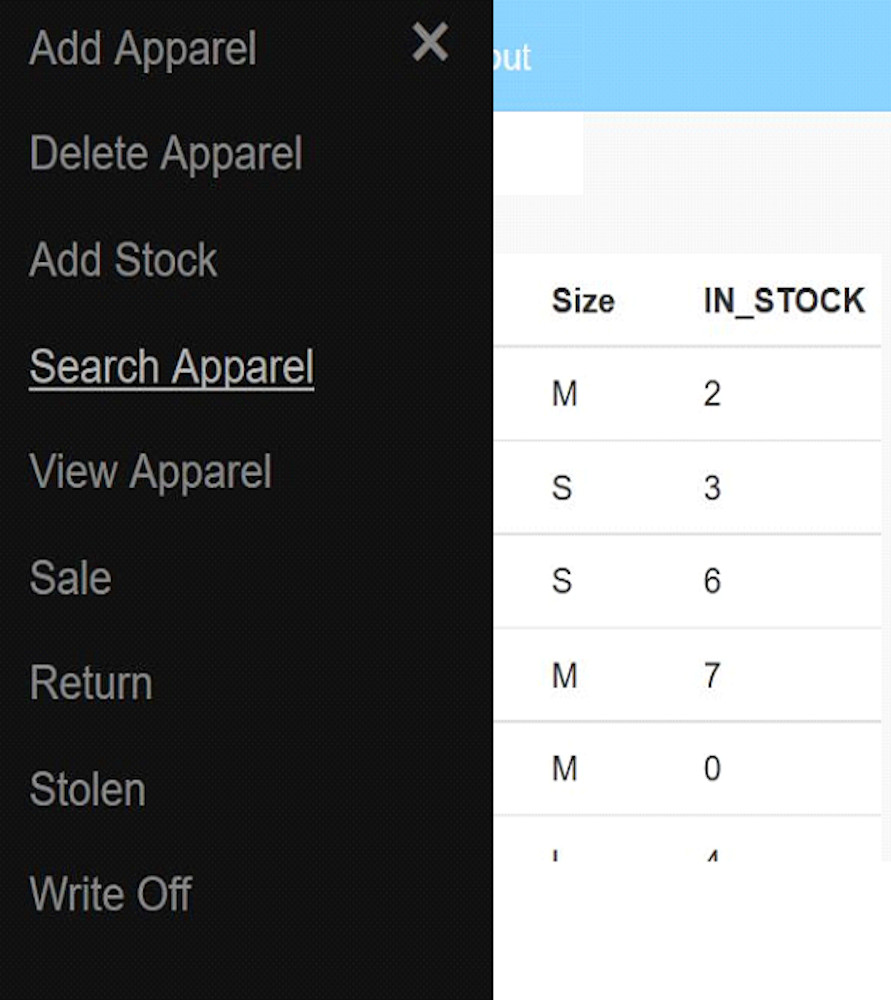Close the side navigation menu
891x1000 pixels.
point(430,42)
